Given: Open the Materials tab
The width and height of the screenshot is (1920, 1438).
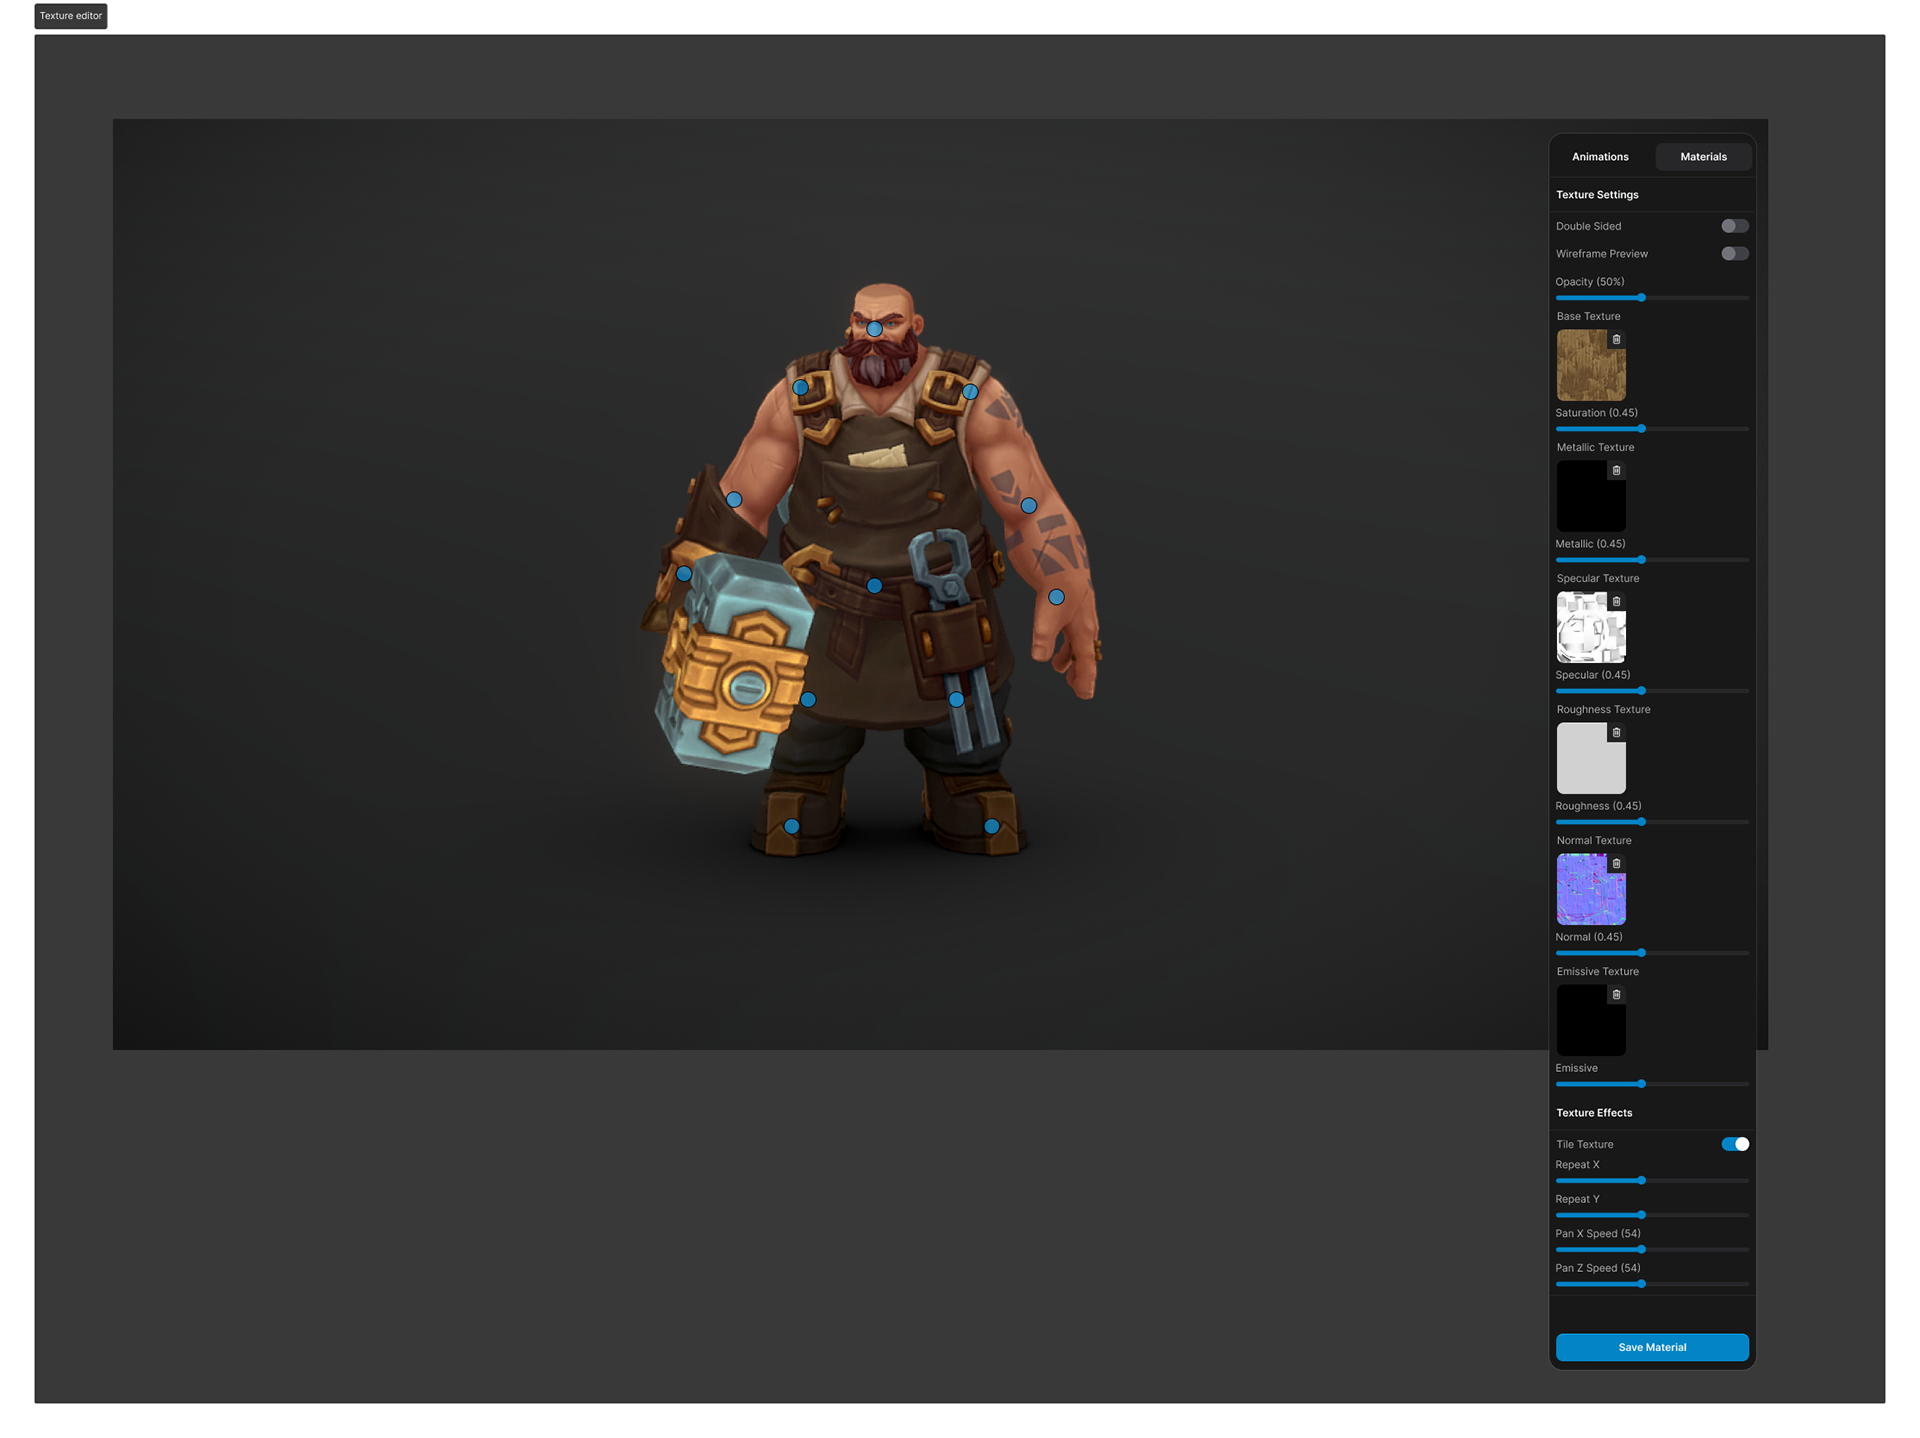Looking at the screenshot, I should tap(1703, 157).
